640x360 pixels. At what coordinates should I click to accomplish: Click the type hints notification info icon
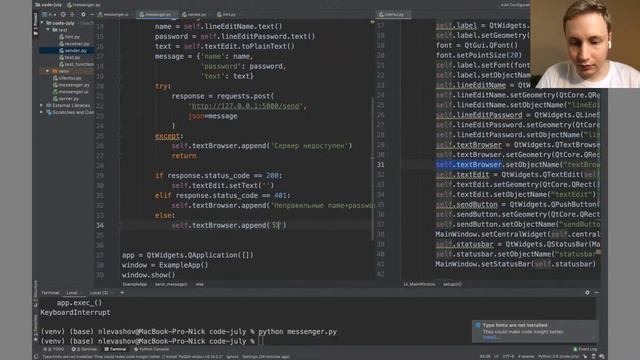pyautogui.click(x=478, y=325)
